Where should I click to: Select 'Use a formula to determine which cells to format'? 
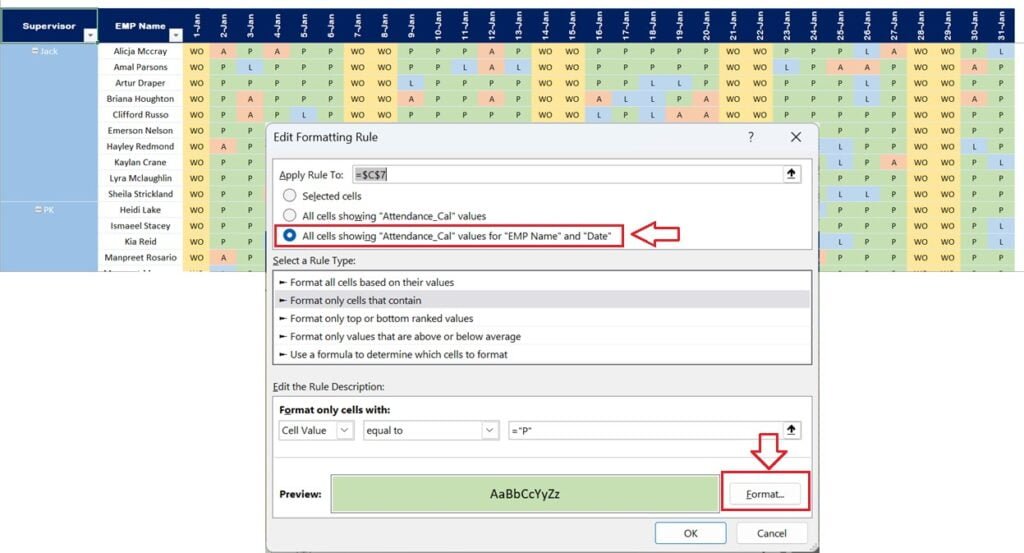coord(542,355)
